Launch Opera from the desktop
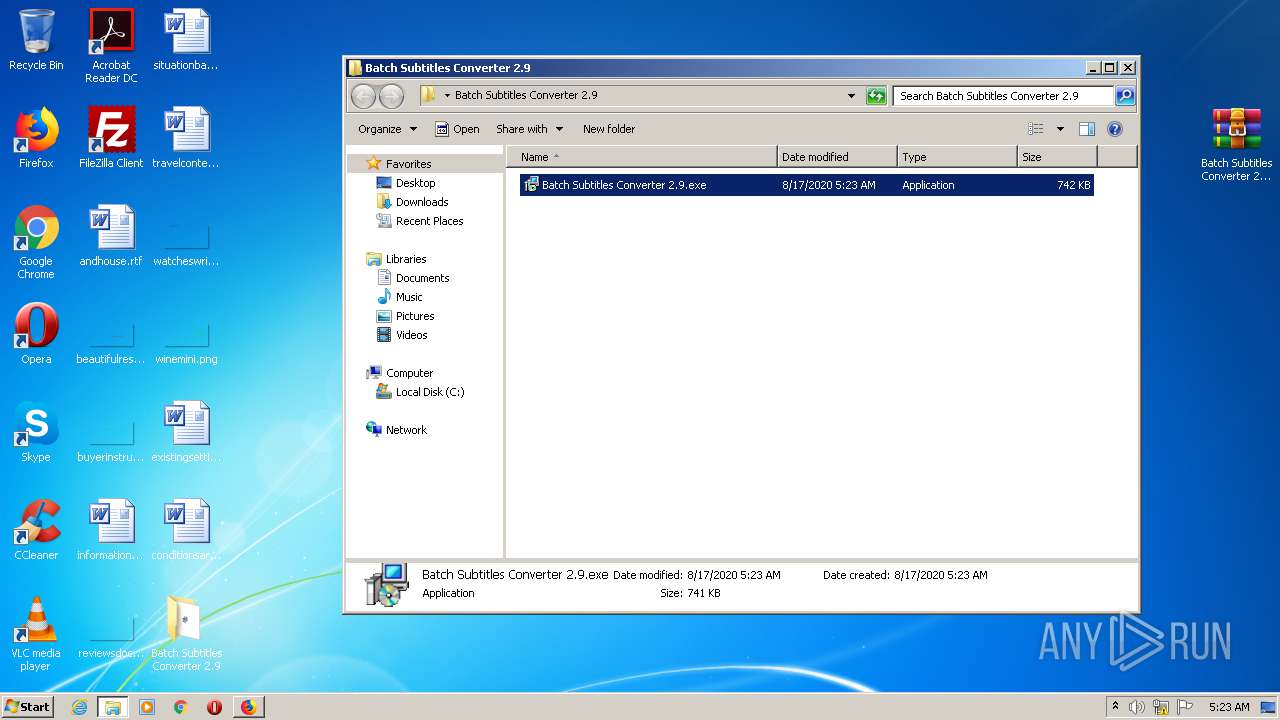Image resolution: width=1280 pixels, height=720 pixels. click(36, 334)
